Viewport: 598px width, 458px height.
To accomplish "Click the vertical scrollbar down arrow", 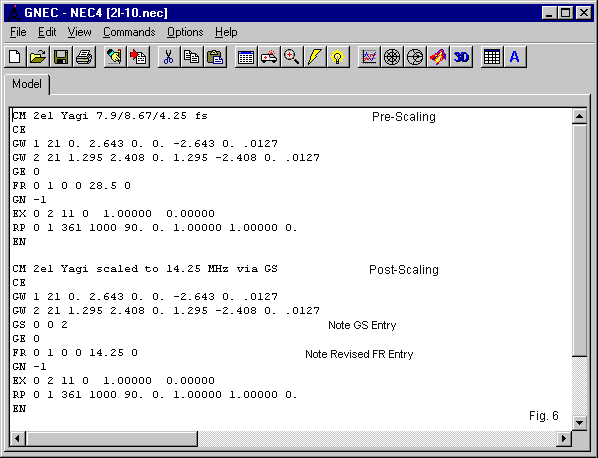I will point(579,422).
